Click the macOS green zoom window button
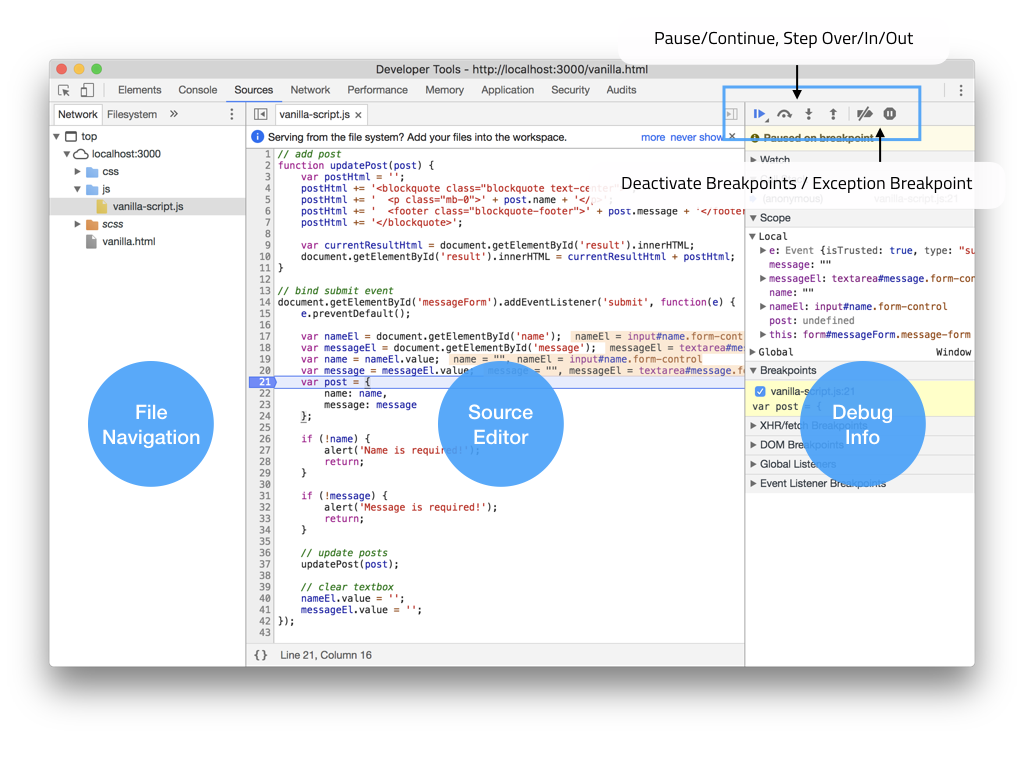Screen dimensions: 1024x768 97,69
